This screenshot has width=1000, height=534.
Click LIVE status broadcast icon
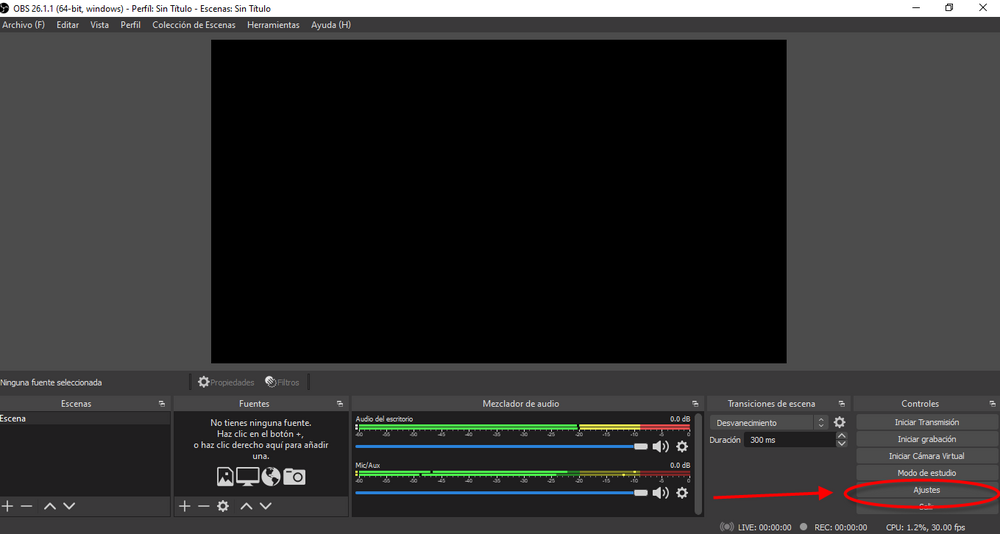pos(726,527)
